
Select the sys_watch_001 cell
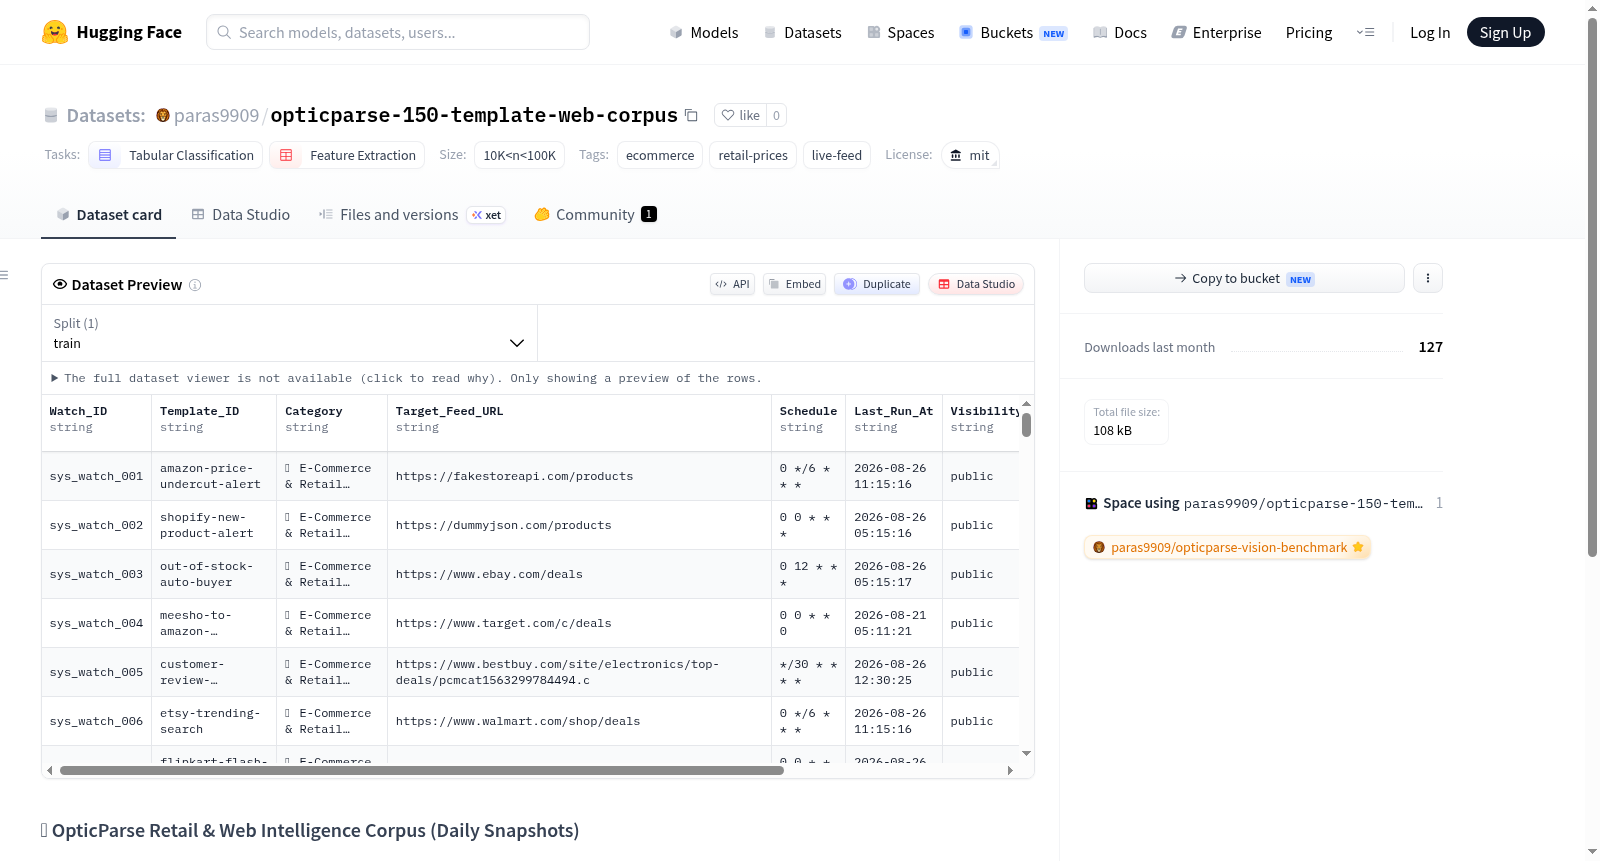[x=97, y=476]
